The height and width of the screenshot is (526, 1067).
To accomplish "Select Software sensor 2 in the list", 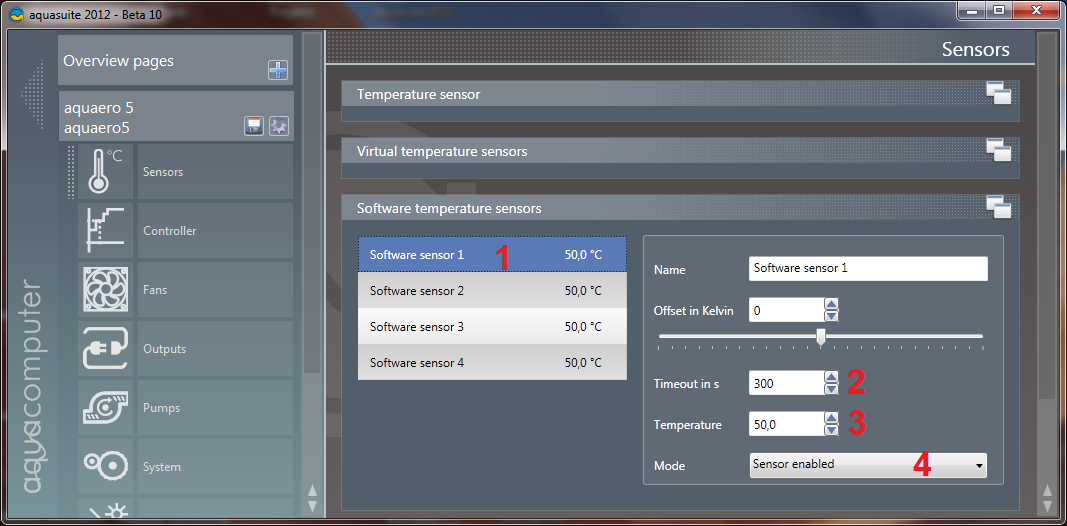I will pos(492,291).
